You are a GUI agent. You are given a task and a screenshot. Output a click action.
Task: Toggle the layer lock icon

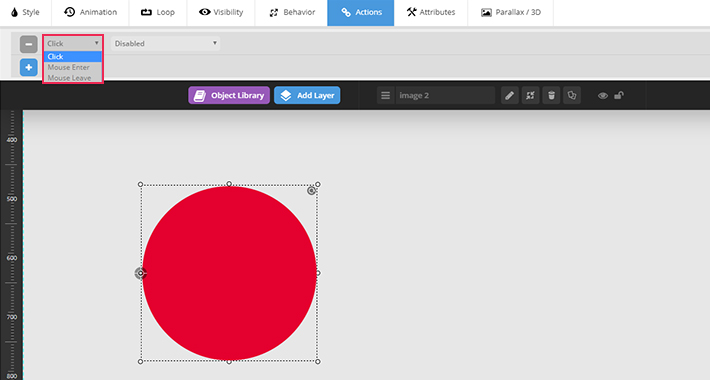[x=619, y=95]
